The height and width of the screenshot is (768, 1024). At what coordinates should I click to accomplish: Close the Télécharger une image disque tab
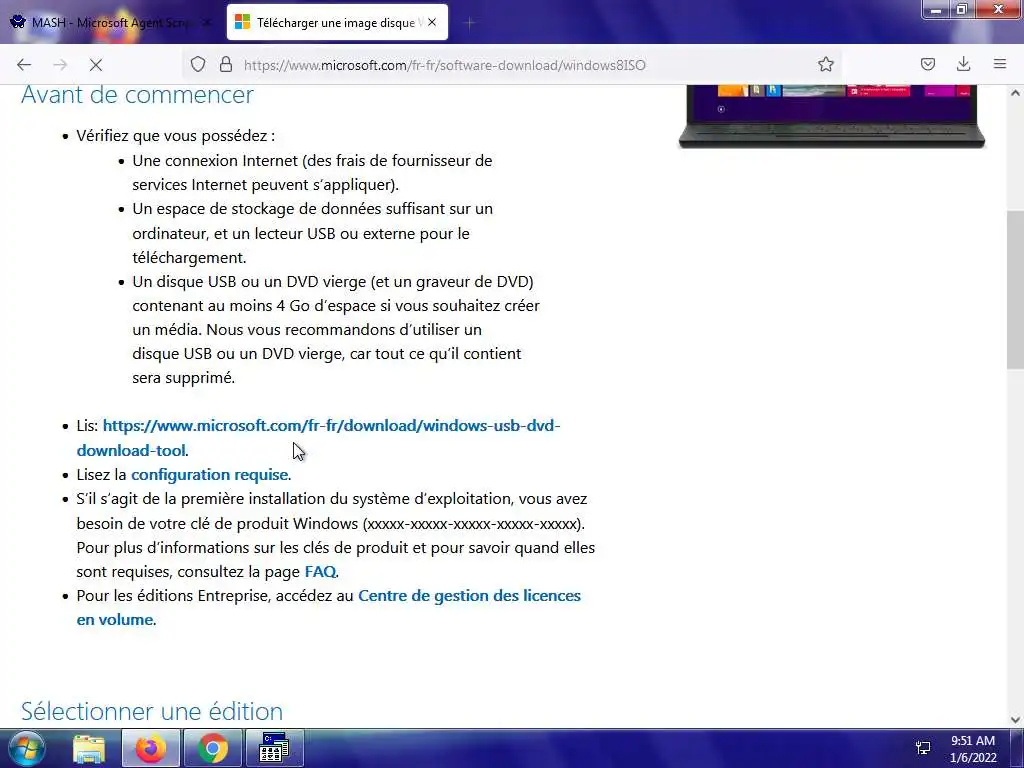(x=432, y=22)
